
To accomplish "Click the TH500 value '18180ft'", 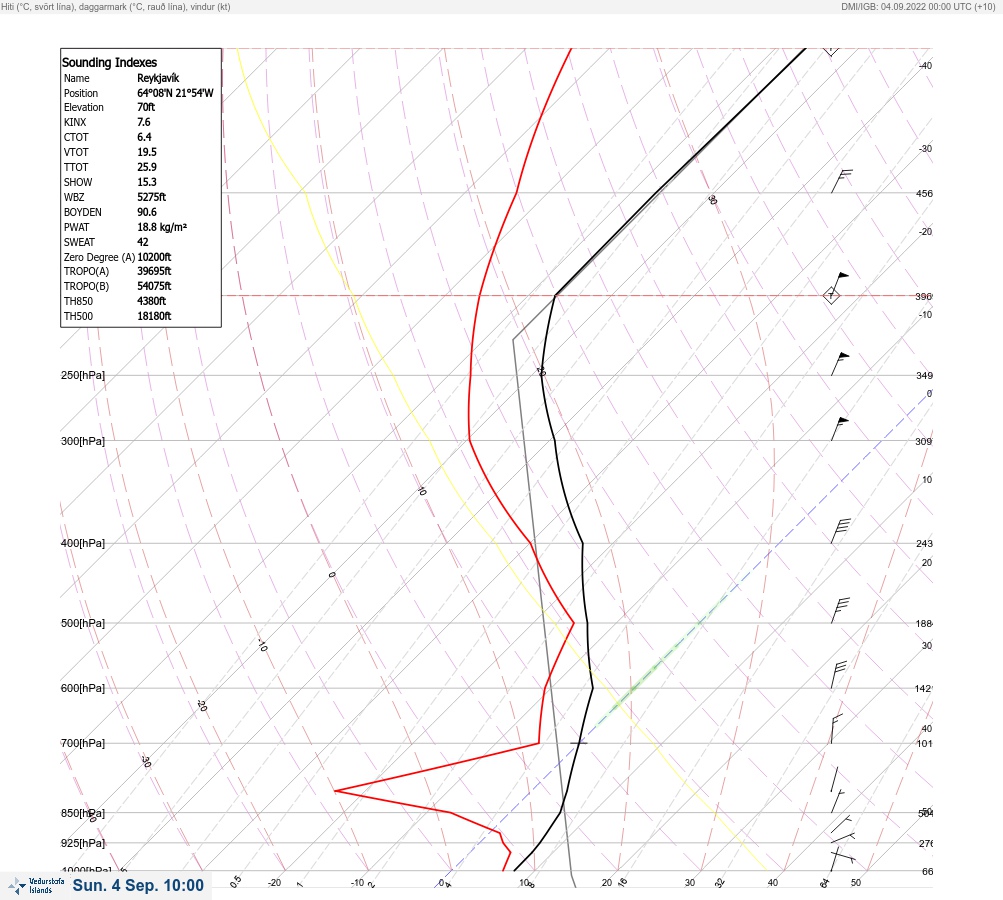I will pyautogui.click(x=154, y=316).
